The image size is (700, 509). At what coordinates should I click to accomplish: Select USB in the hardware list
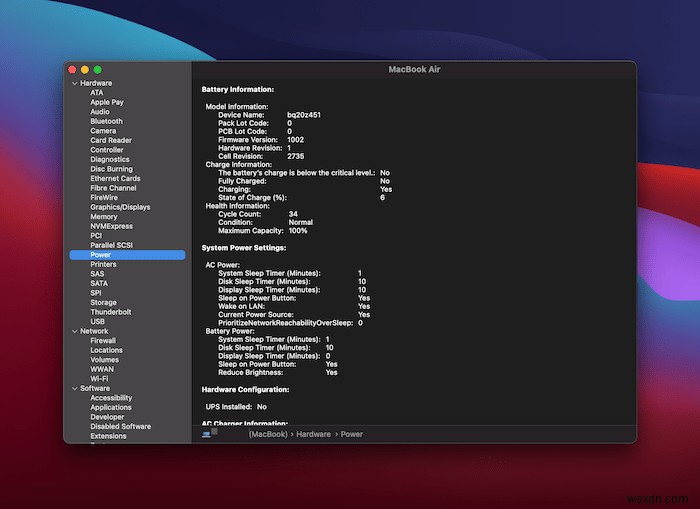[x=97, y=321]
